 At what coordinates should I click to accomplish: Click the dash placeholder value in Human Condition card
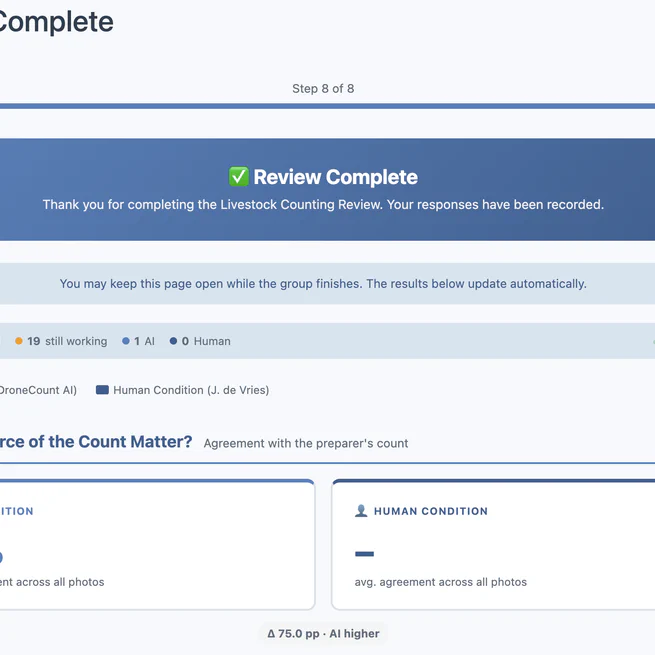[x=364, y=554]
